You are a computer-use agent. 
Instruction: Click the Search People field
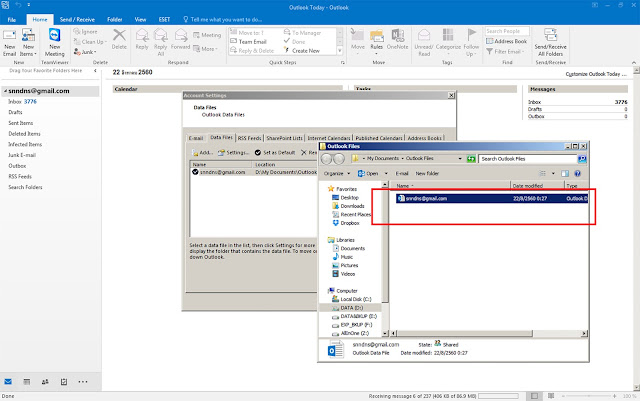[507, 31]
